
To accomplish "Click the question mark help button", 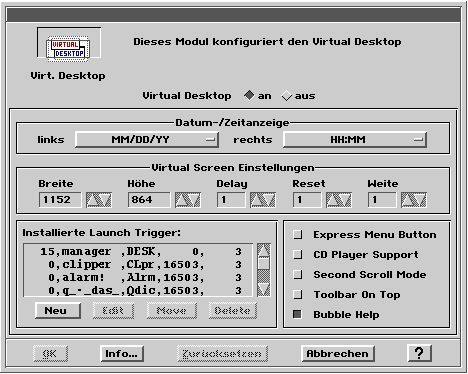I will (420, 353).
